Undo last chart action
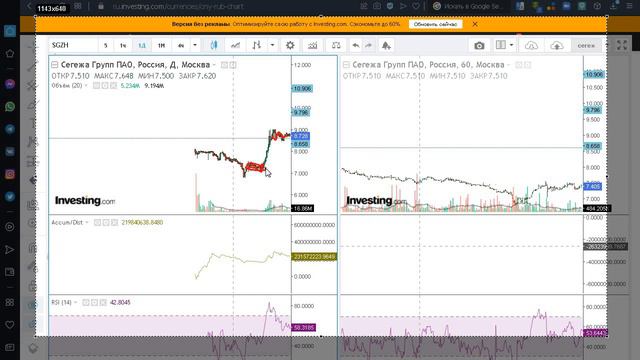This screenshot has height=360, width=640. pyautogui.click(x=356, y=45)
